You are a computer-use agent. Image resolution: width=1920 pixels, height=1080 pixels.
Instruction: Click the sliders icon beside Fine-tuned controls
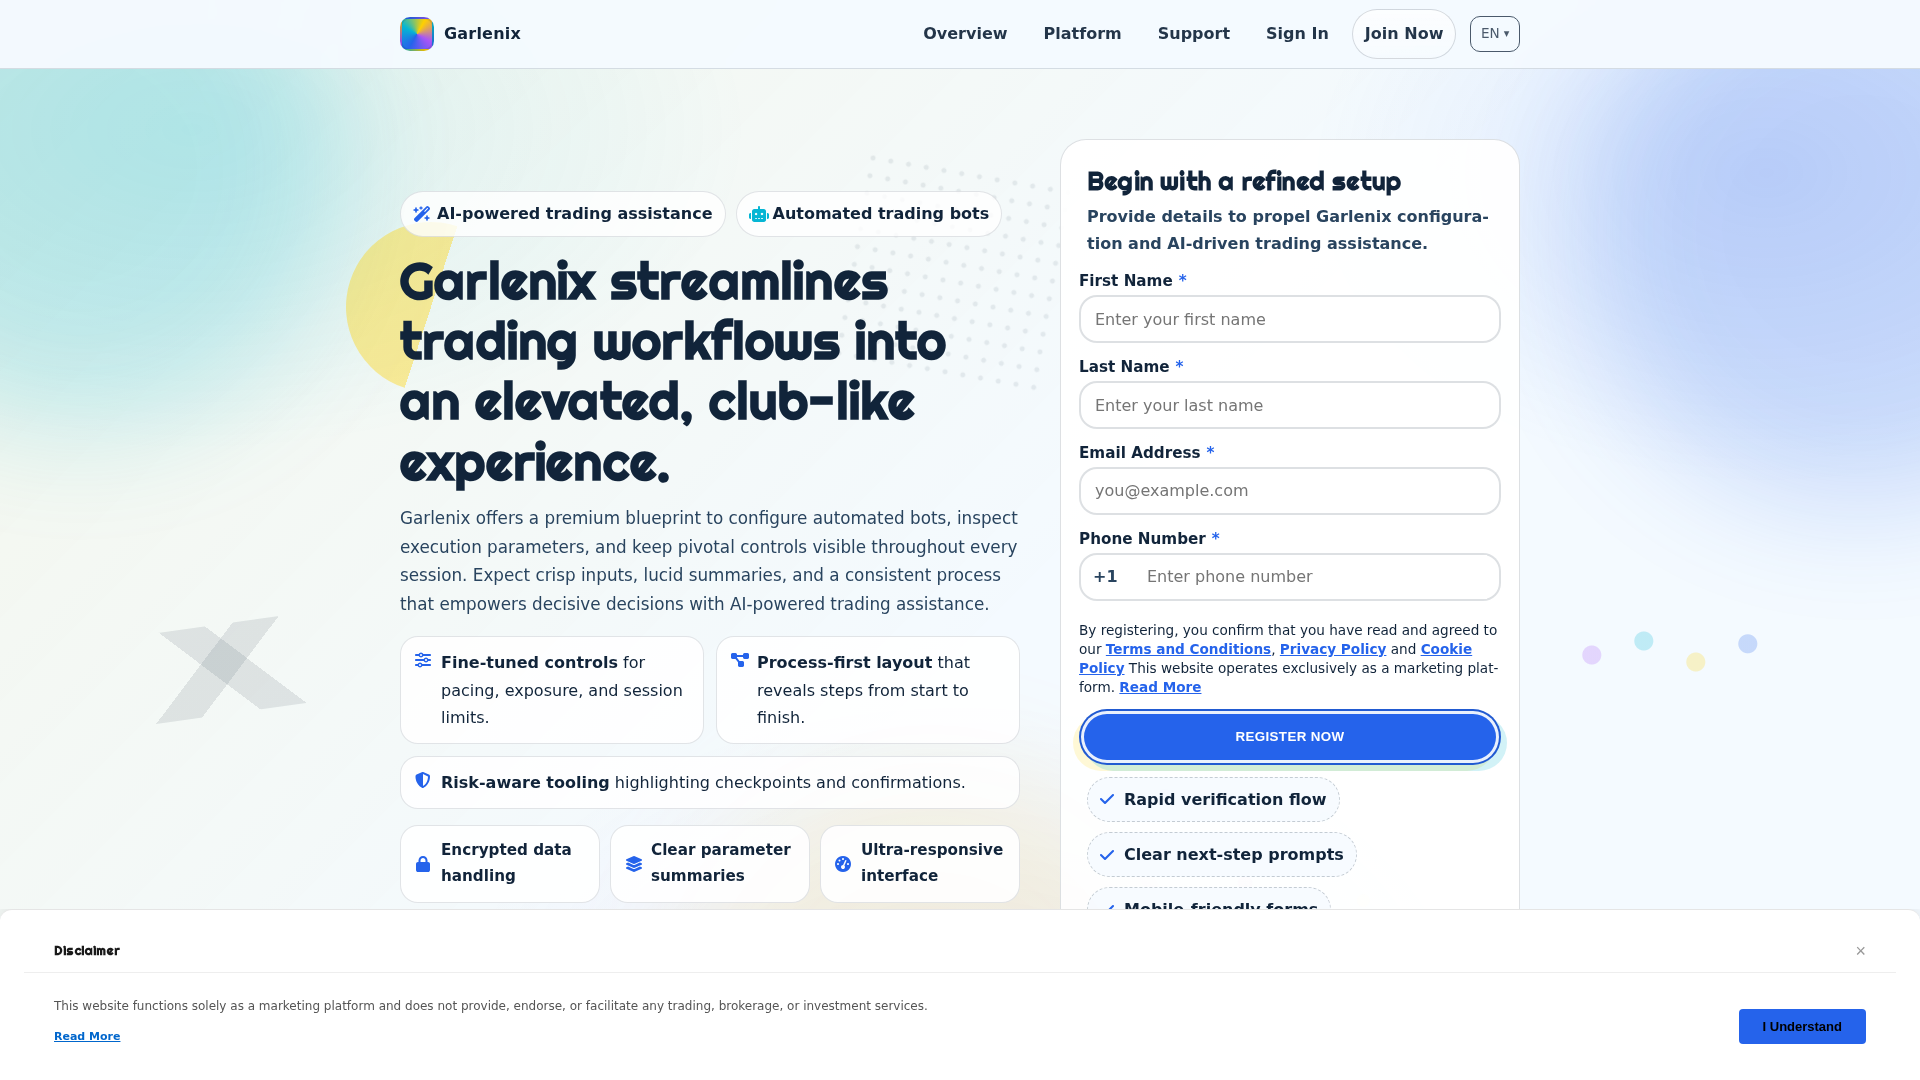click(x=423, y=660)
